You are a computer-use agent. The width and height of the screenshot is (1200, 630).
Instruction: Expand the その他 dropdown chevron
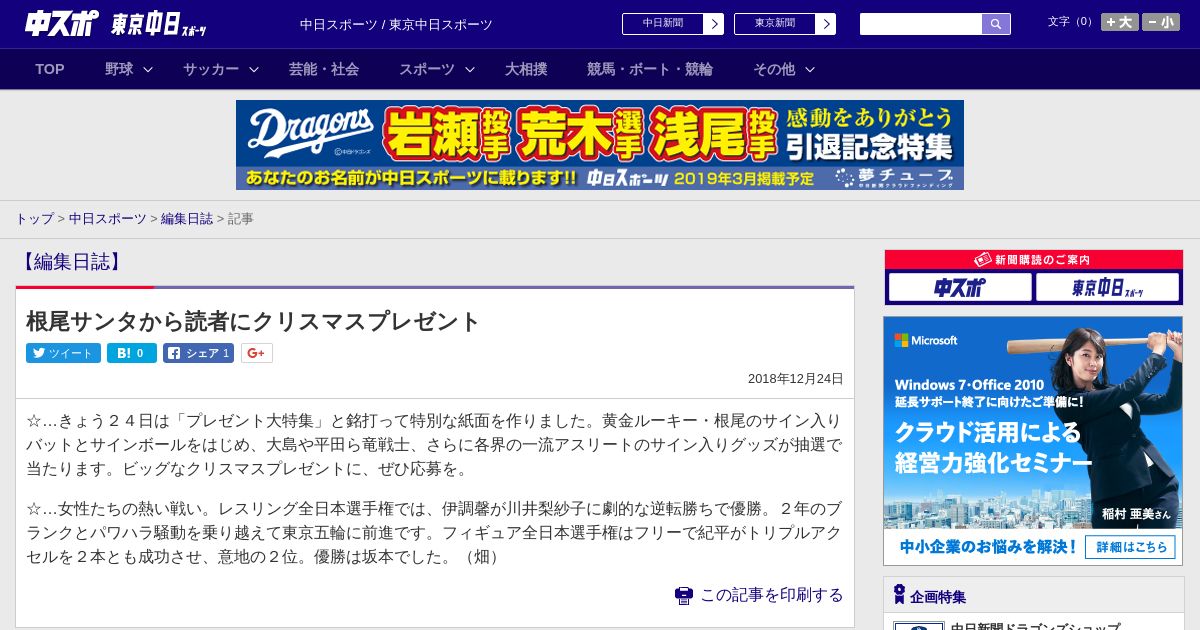[x=810, y=69]
